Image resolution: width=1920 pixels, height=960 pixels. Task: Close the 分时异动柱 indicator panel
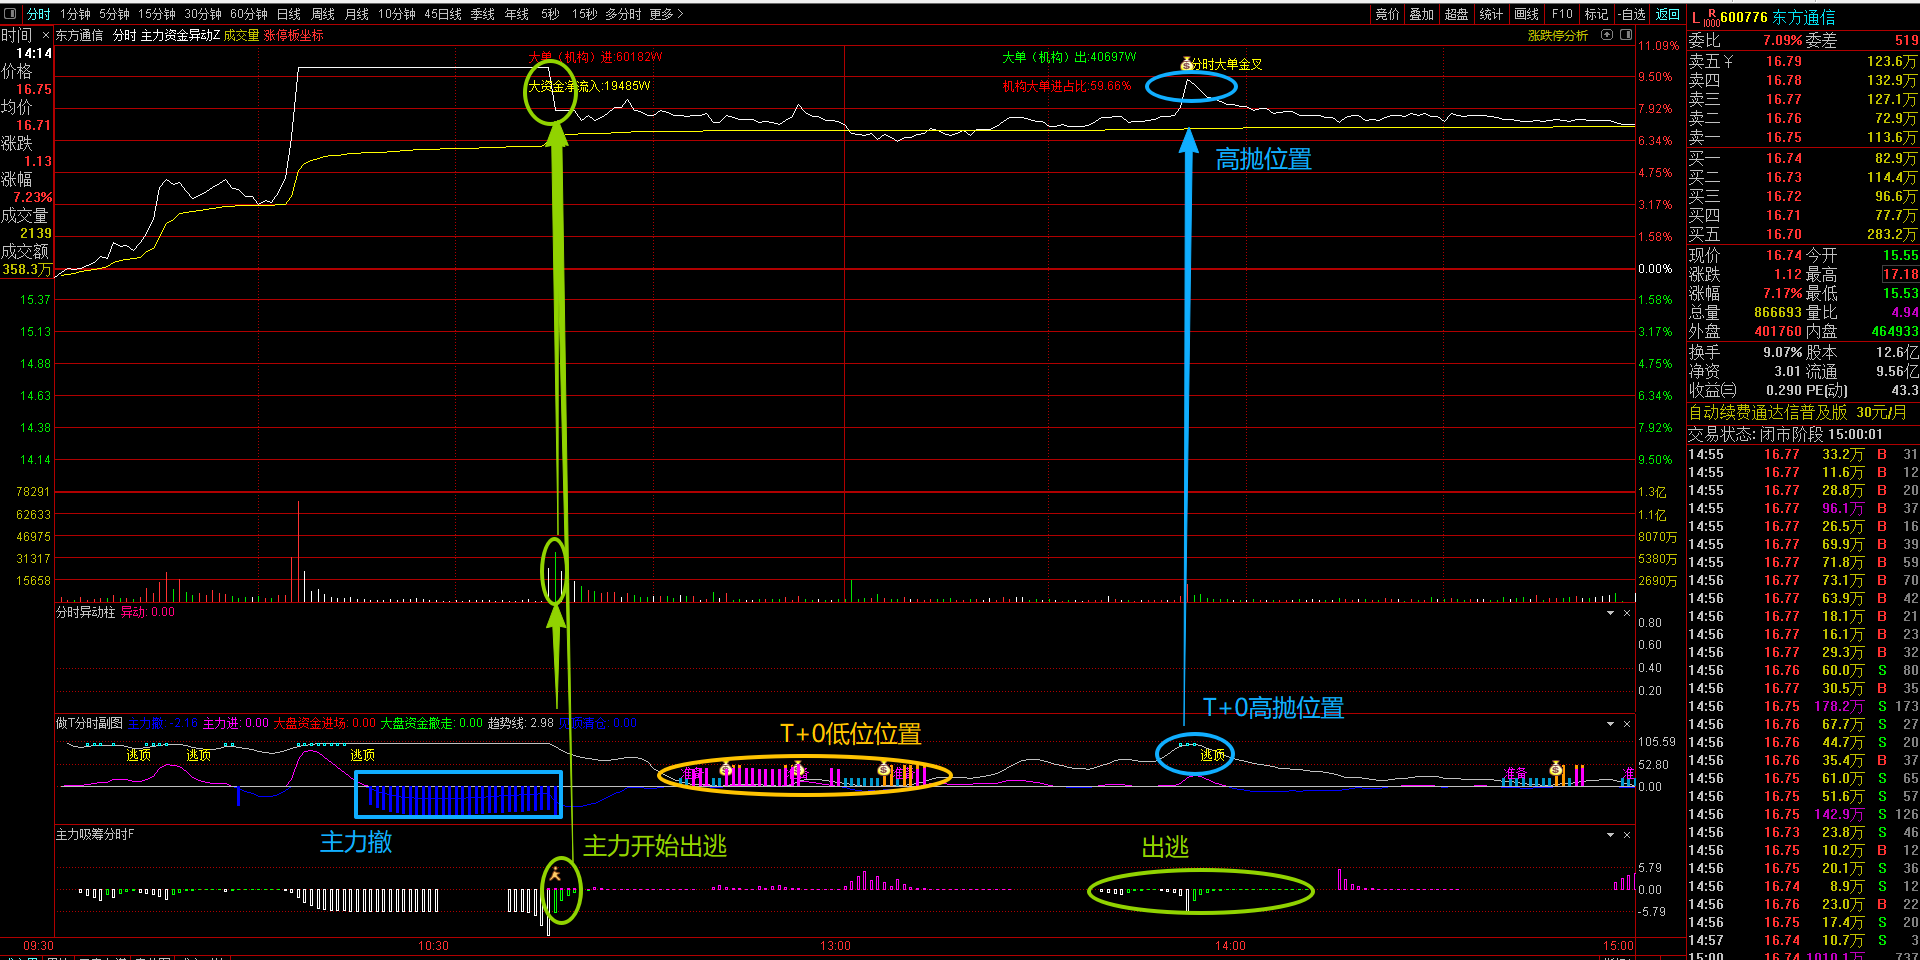pos(1627,613)
